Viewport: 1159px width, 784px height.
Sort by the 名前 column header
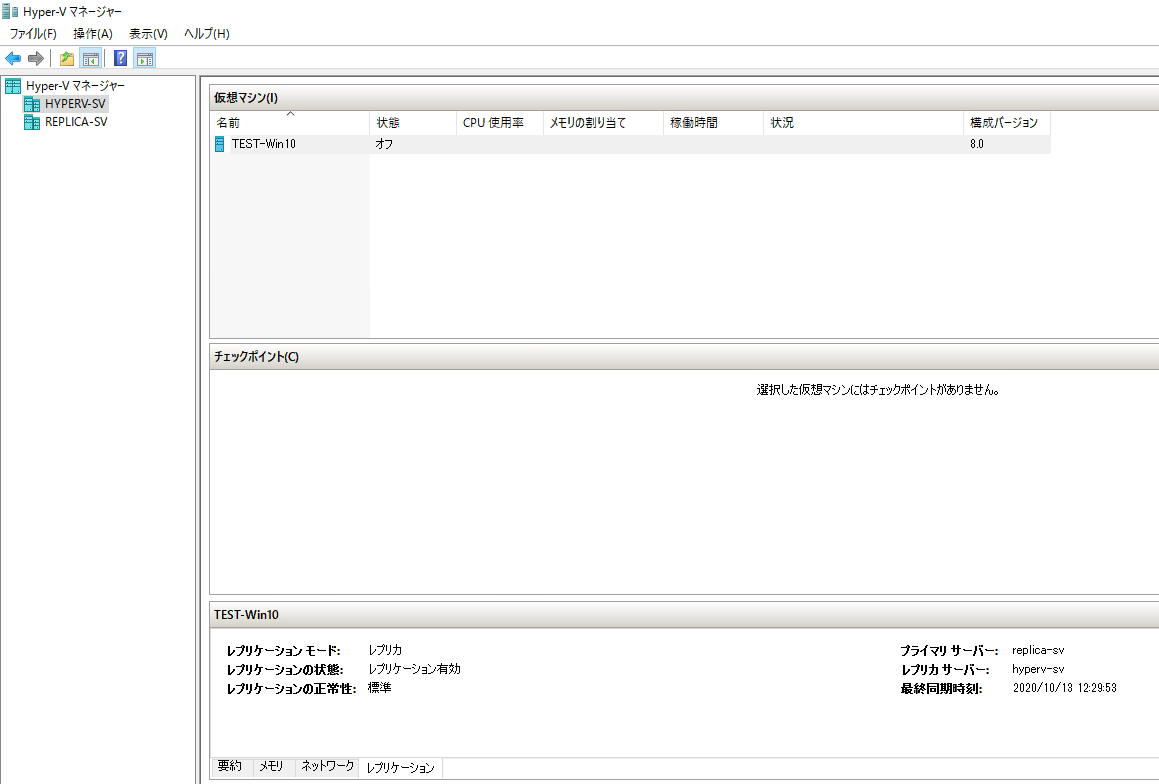click(x=290, y=123)
